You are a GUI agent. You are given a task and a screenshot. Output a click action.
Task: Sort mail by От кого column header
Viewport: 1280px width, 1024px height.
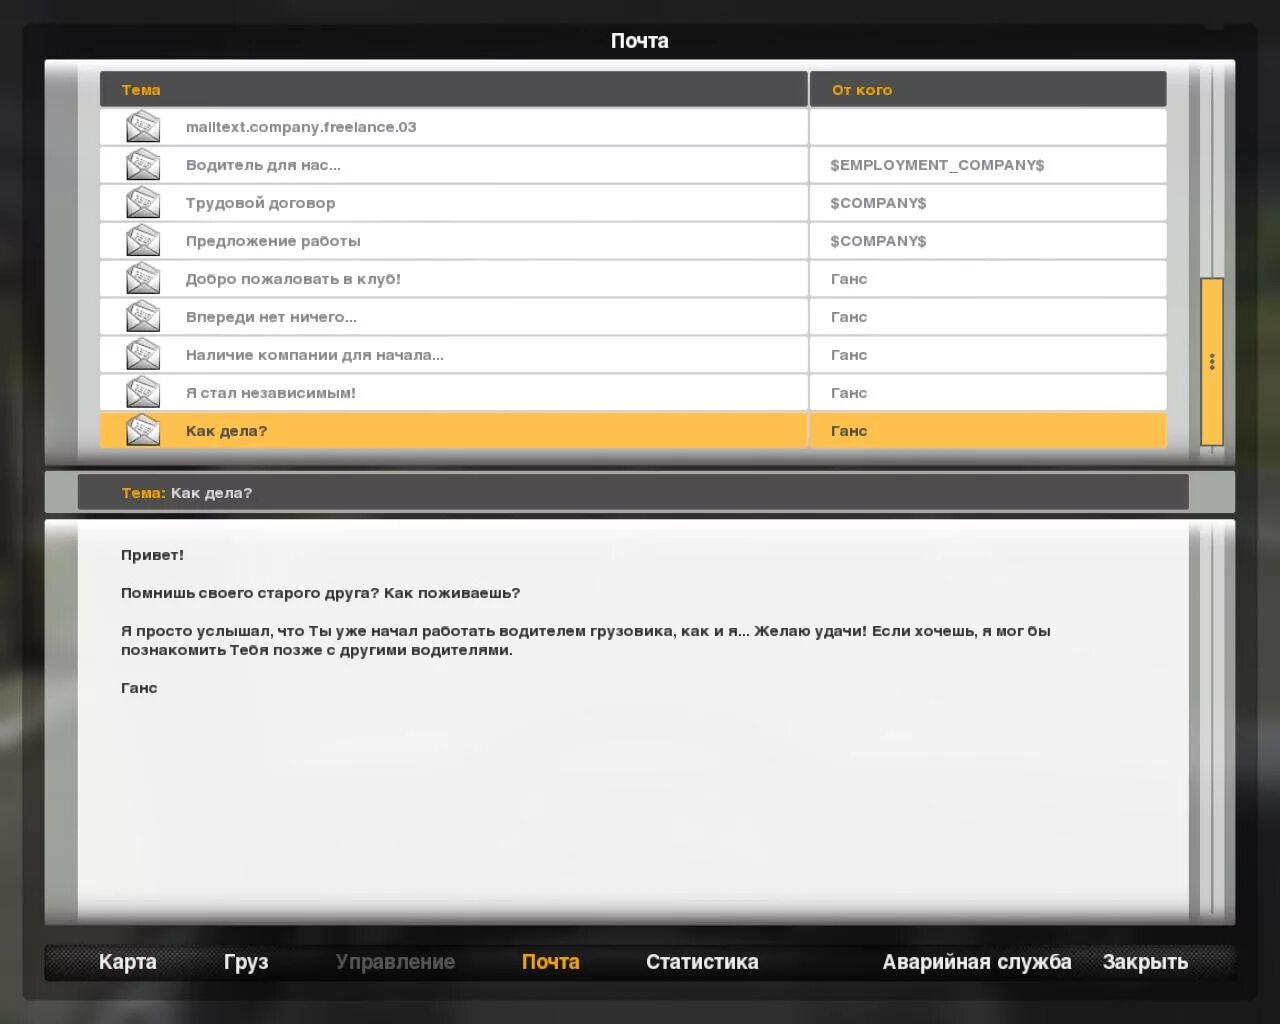pos(988,89)
